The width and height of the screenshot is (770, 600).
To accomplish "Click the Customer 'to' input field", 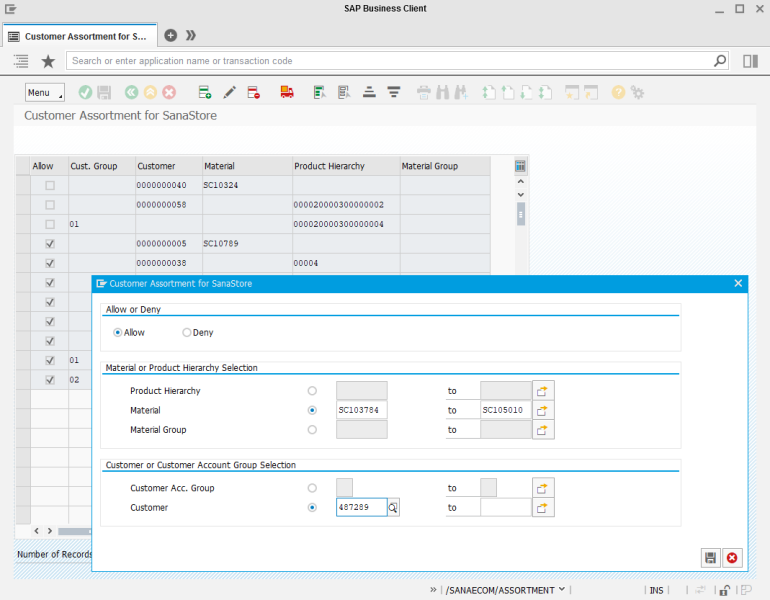I will click(x=506, y=508).
